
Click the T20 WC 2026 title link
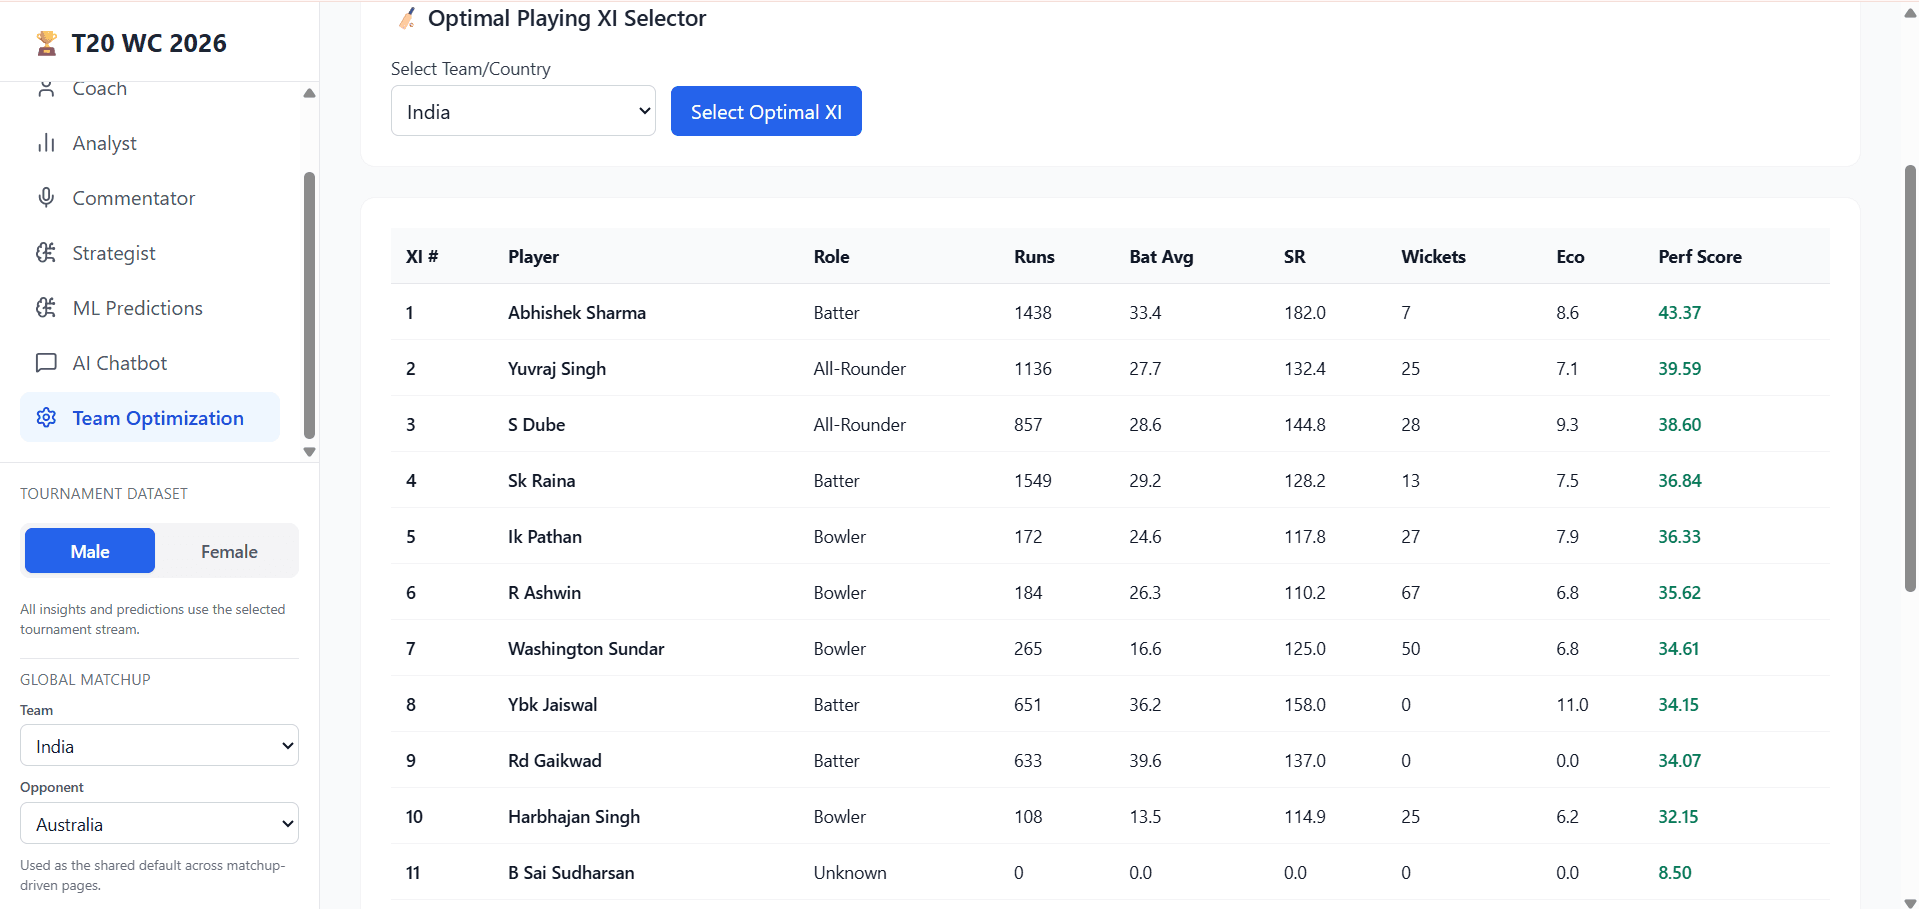(x=148, y=42)
